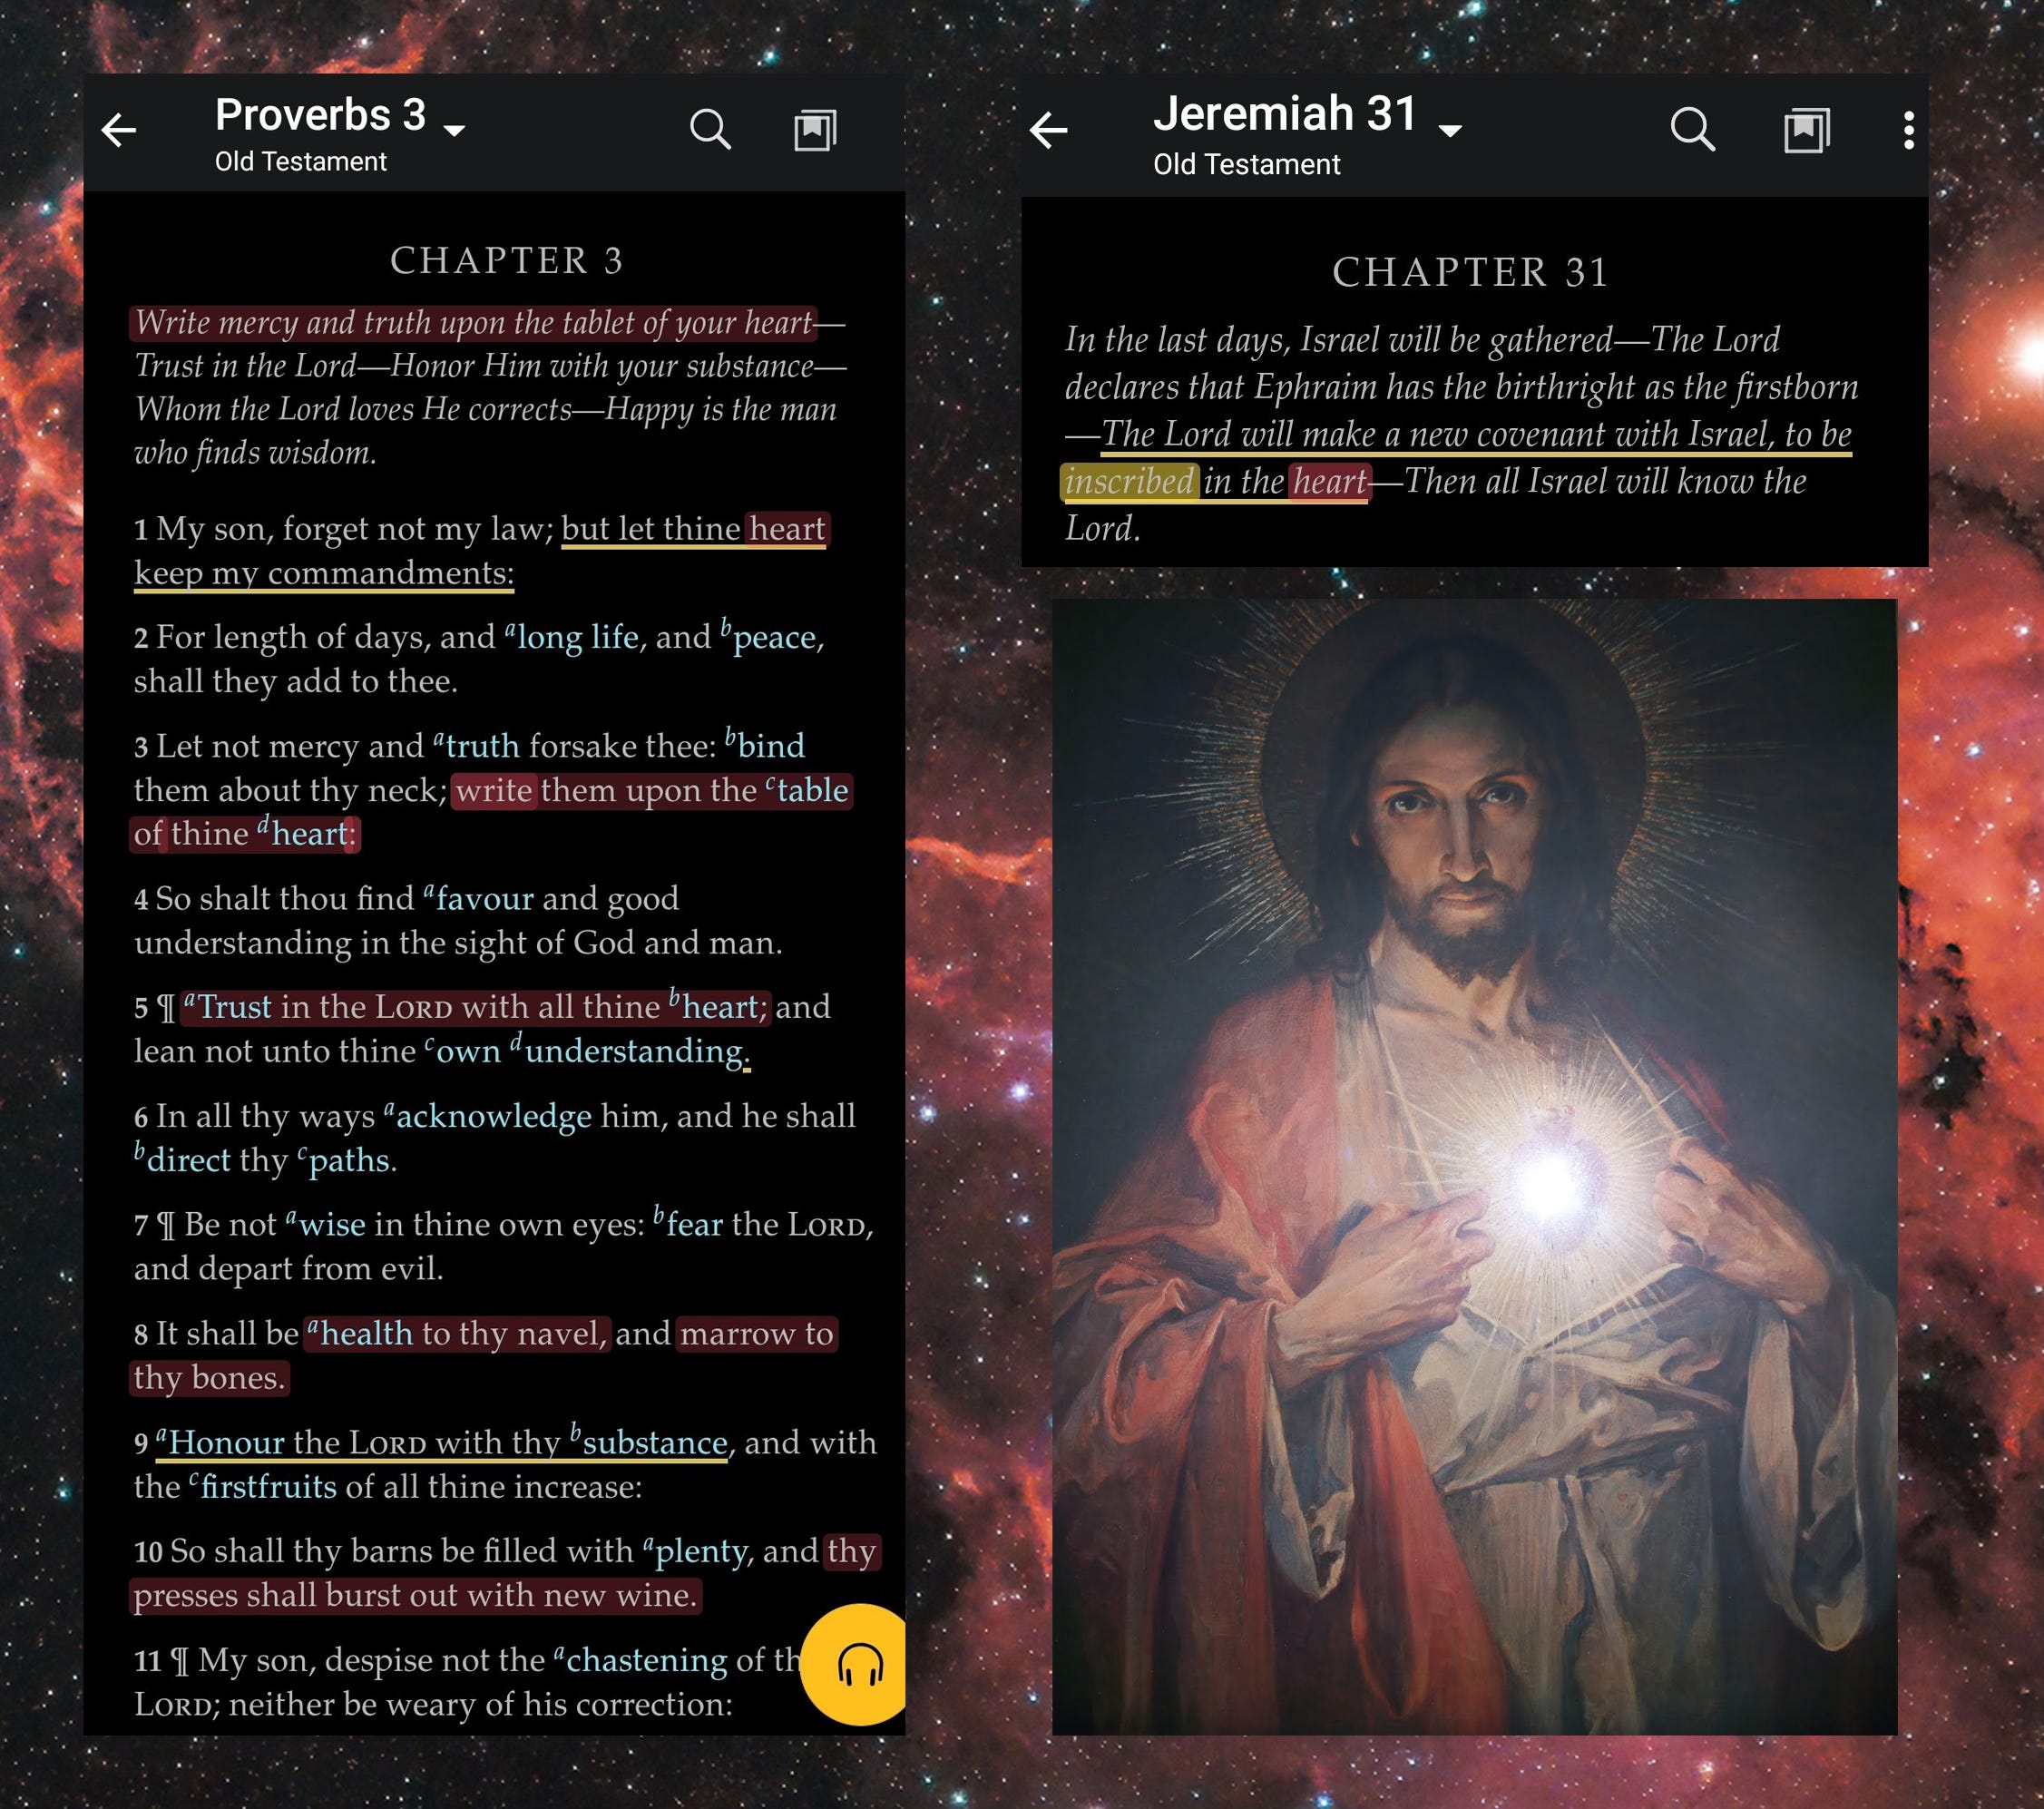Tap highlighted 'marrow to' in verse 8
This screenshot has width=2044, height=1809.
756,1334
